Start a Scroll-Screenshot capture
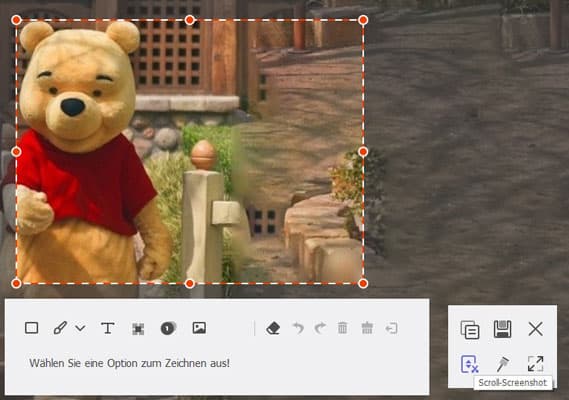Screen dimensions: 569x400 click(x=469, y=364)
